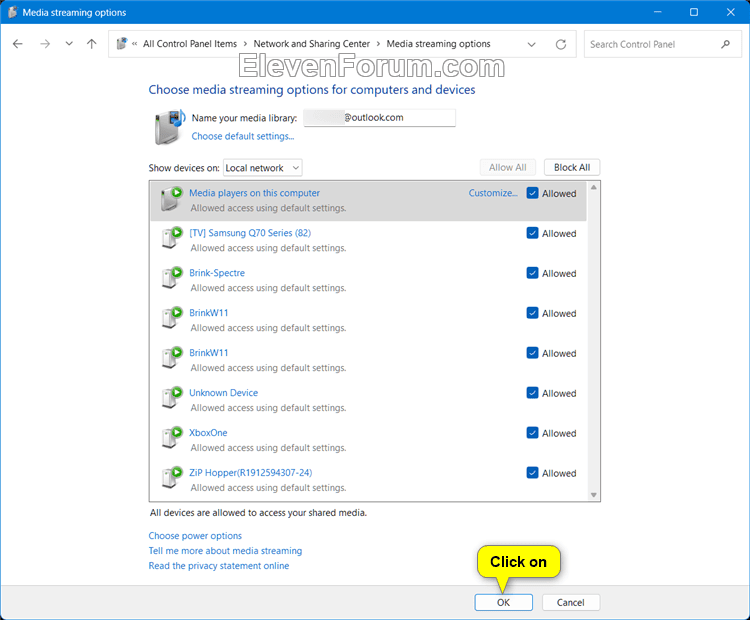The image size is (750, 620).
Task: Open the Brink-Spectre device link
Action: tap(217, 273)
